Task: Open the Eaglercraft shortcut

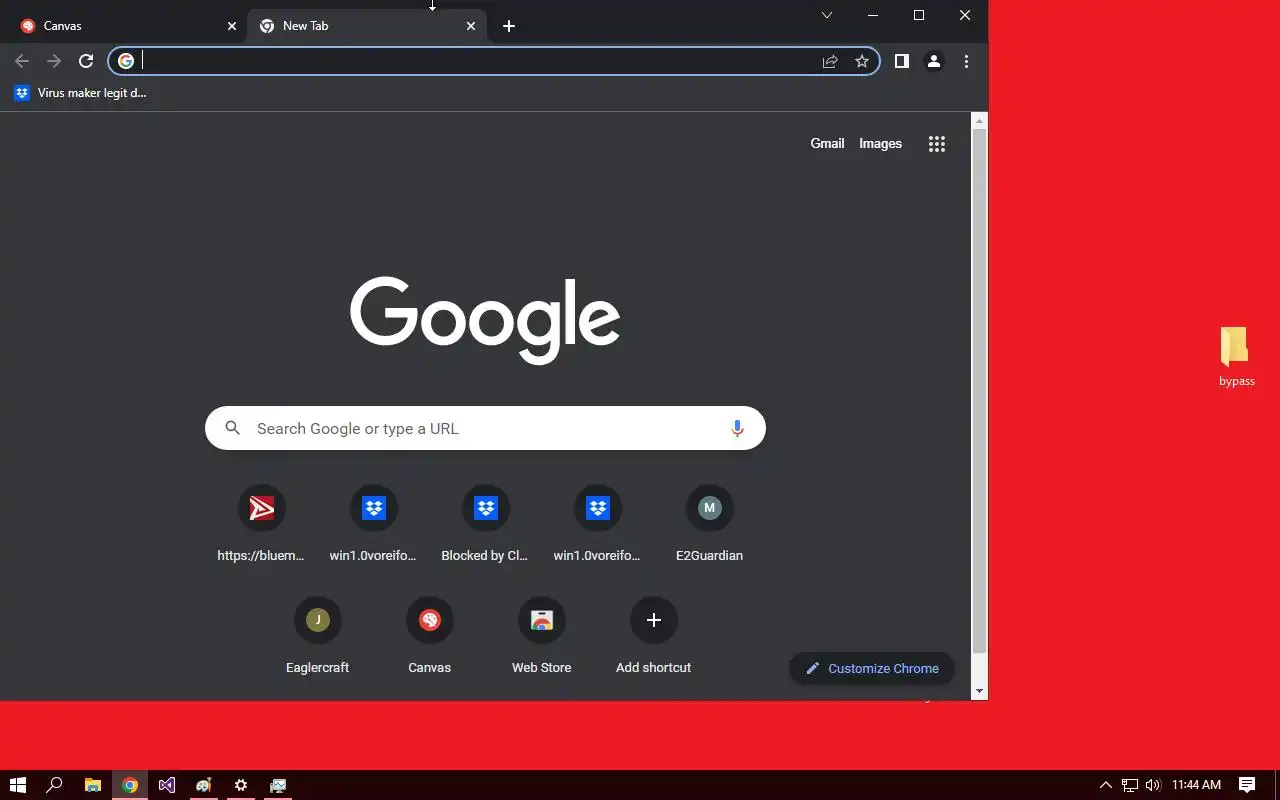Action: tap(318, 636)
